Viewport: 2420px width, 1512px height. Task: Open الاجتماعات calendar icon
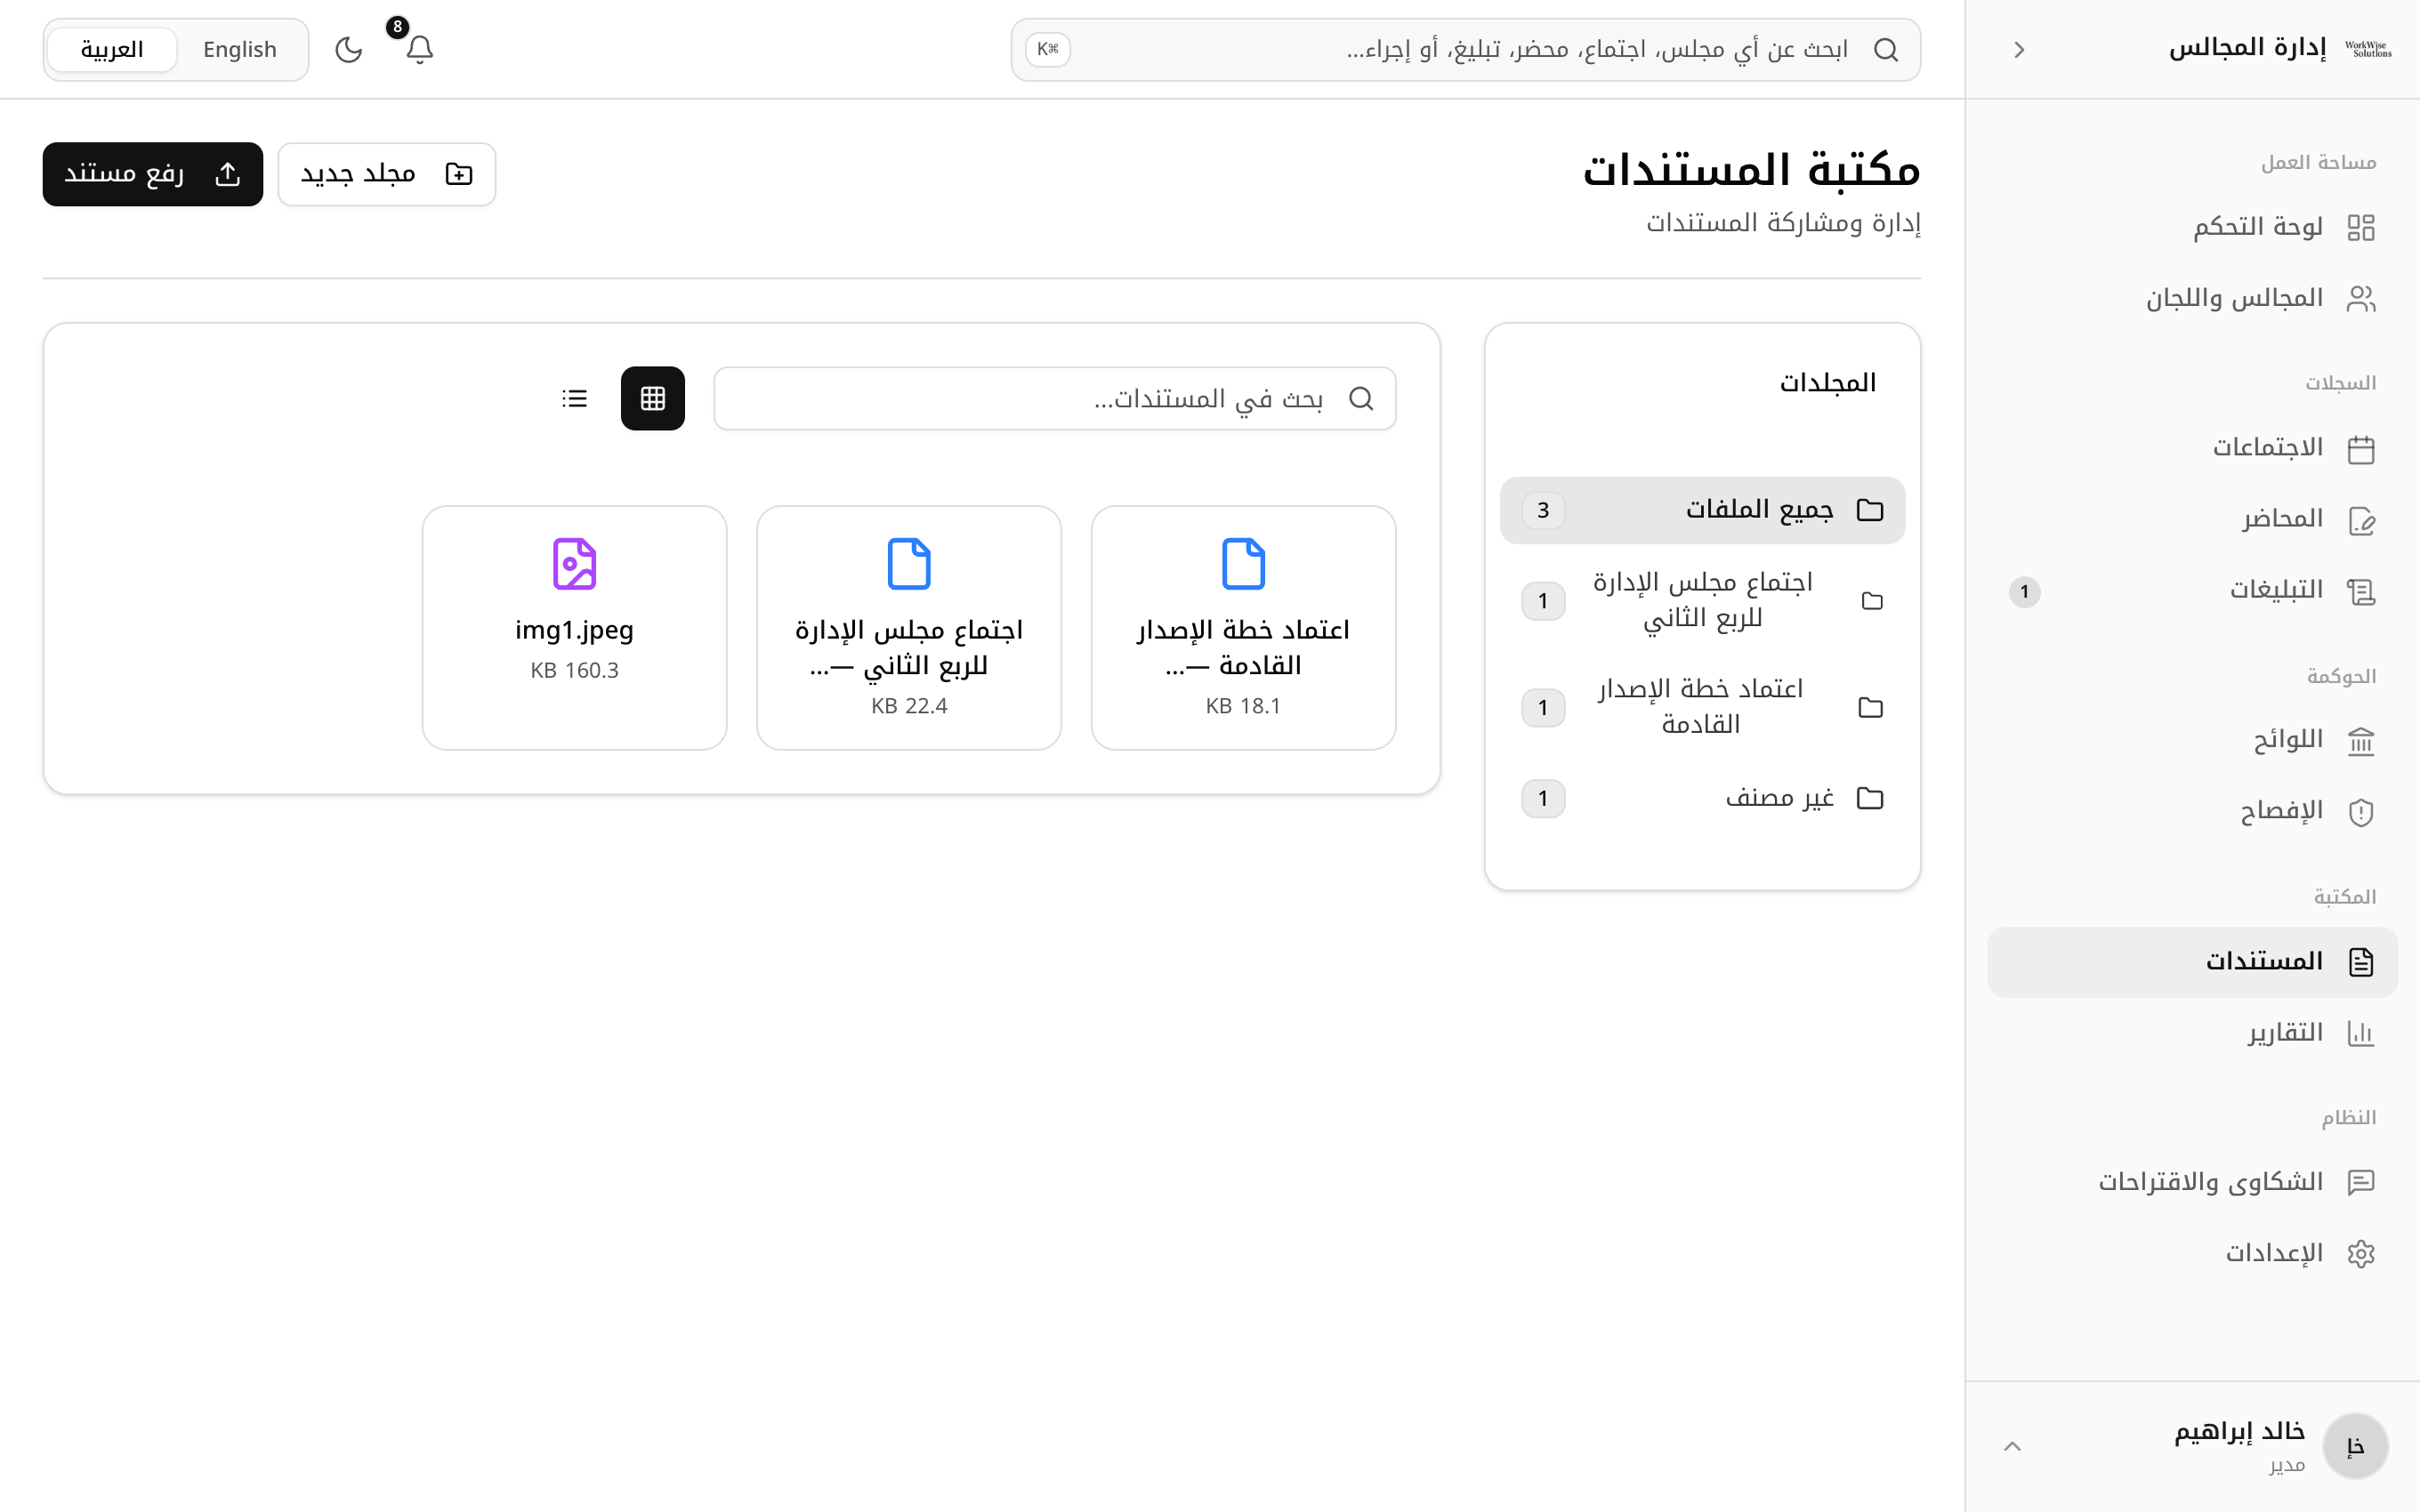tap(2361, 448)
